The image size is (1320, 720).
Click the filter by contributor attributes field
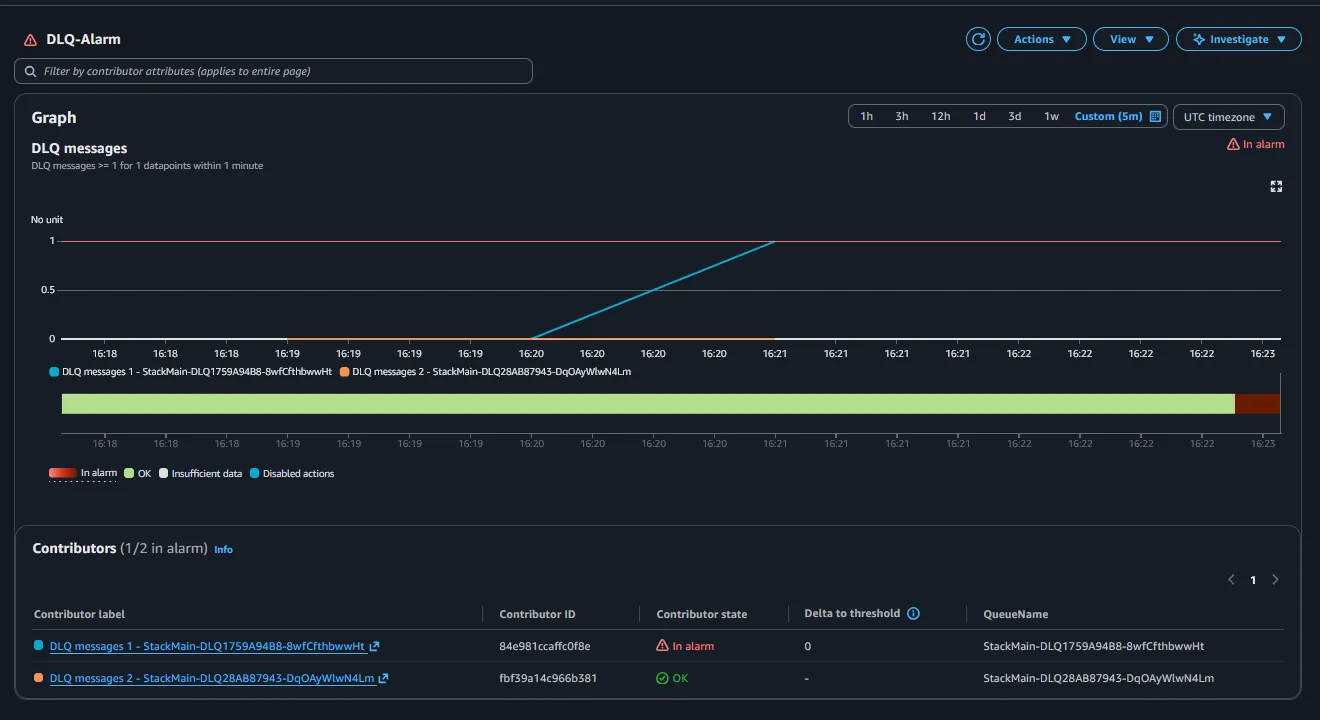click(273, 71)
